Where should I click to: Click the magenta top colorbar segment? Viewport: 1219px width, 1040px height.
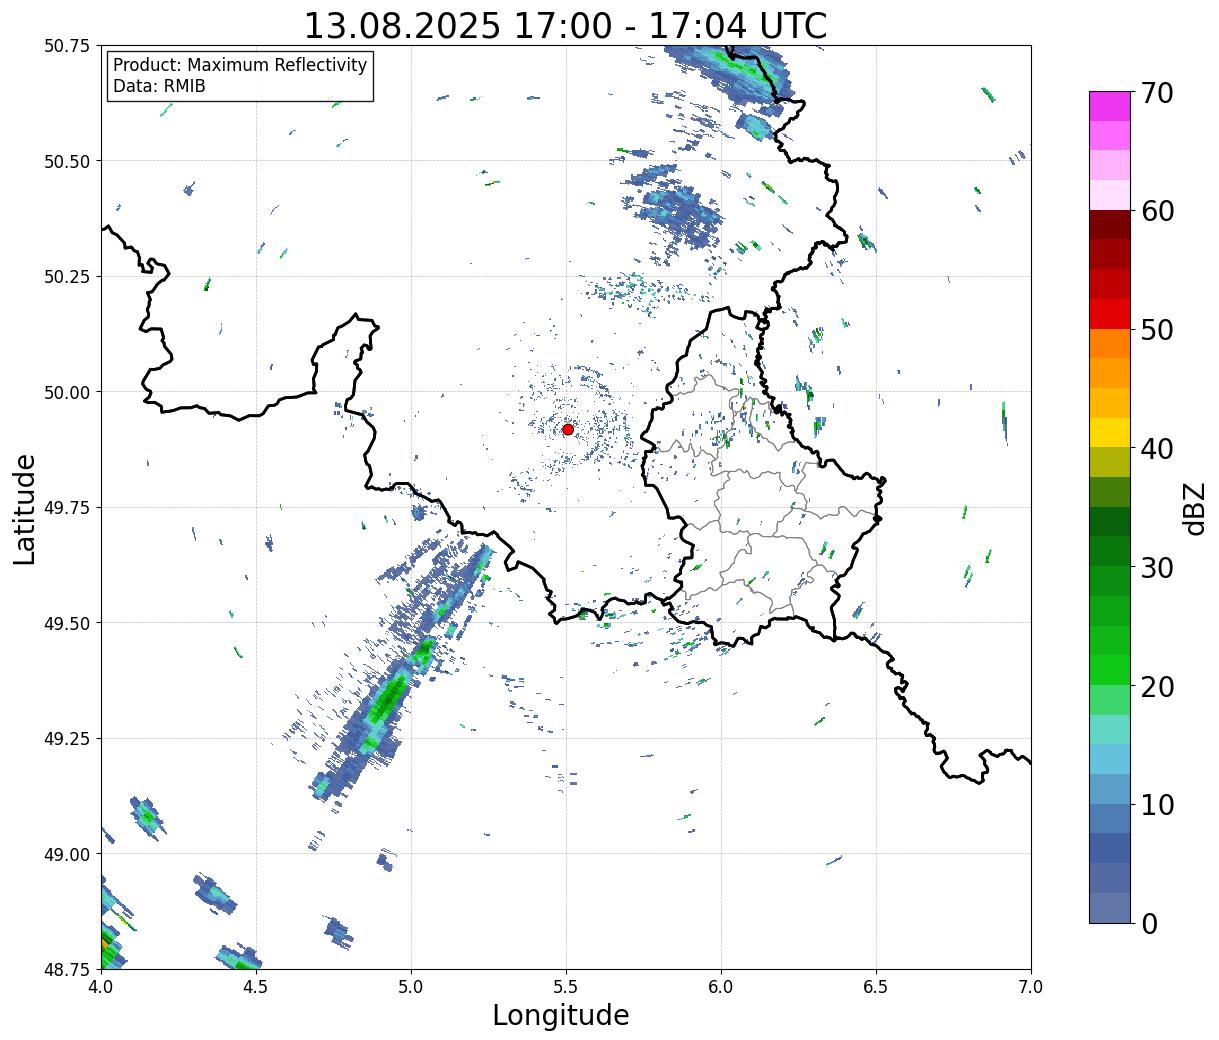[x=1110, y=106]
